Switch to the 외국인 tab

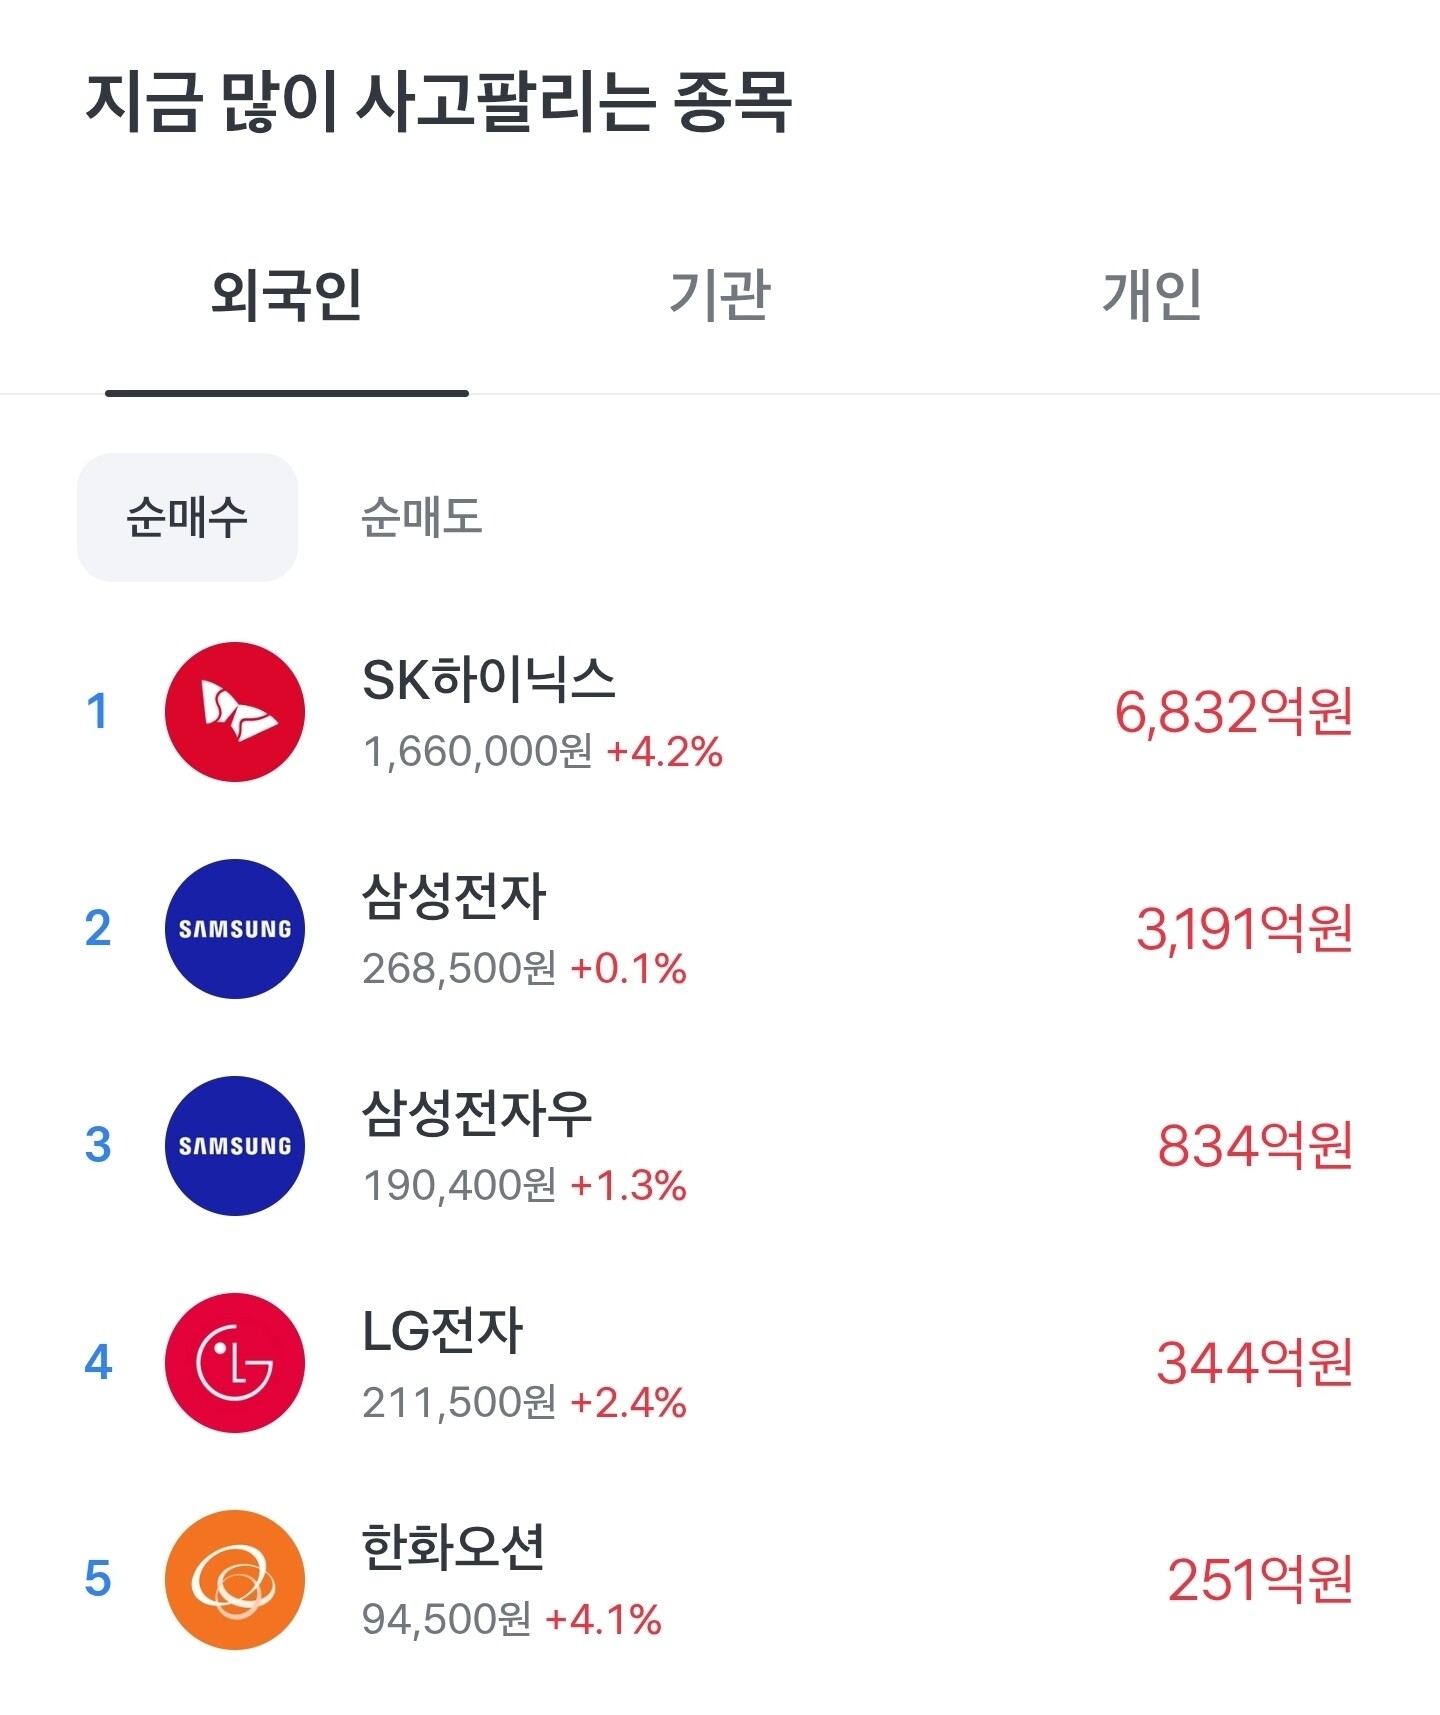pyautogui.click(x=287, y=296)
